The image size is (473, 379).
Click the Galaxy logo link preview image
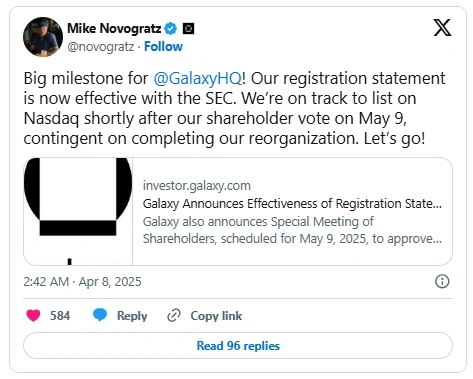[x=78, y=211]
